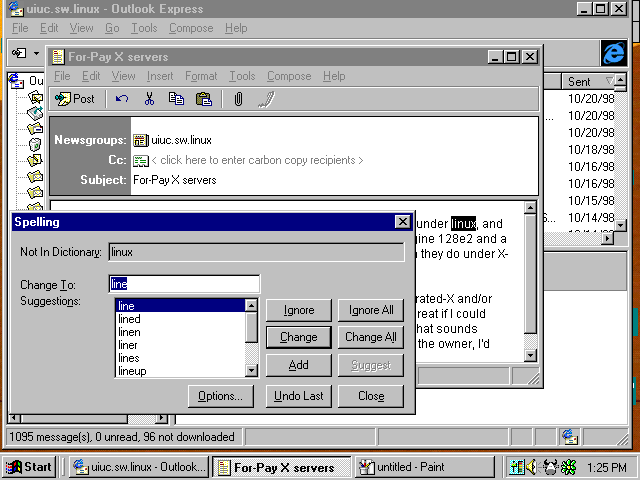Click folder pane horizontal scroll left arrow
Viewport: 640px width, 480px height.
[14, 418]
